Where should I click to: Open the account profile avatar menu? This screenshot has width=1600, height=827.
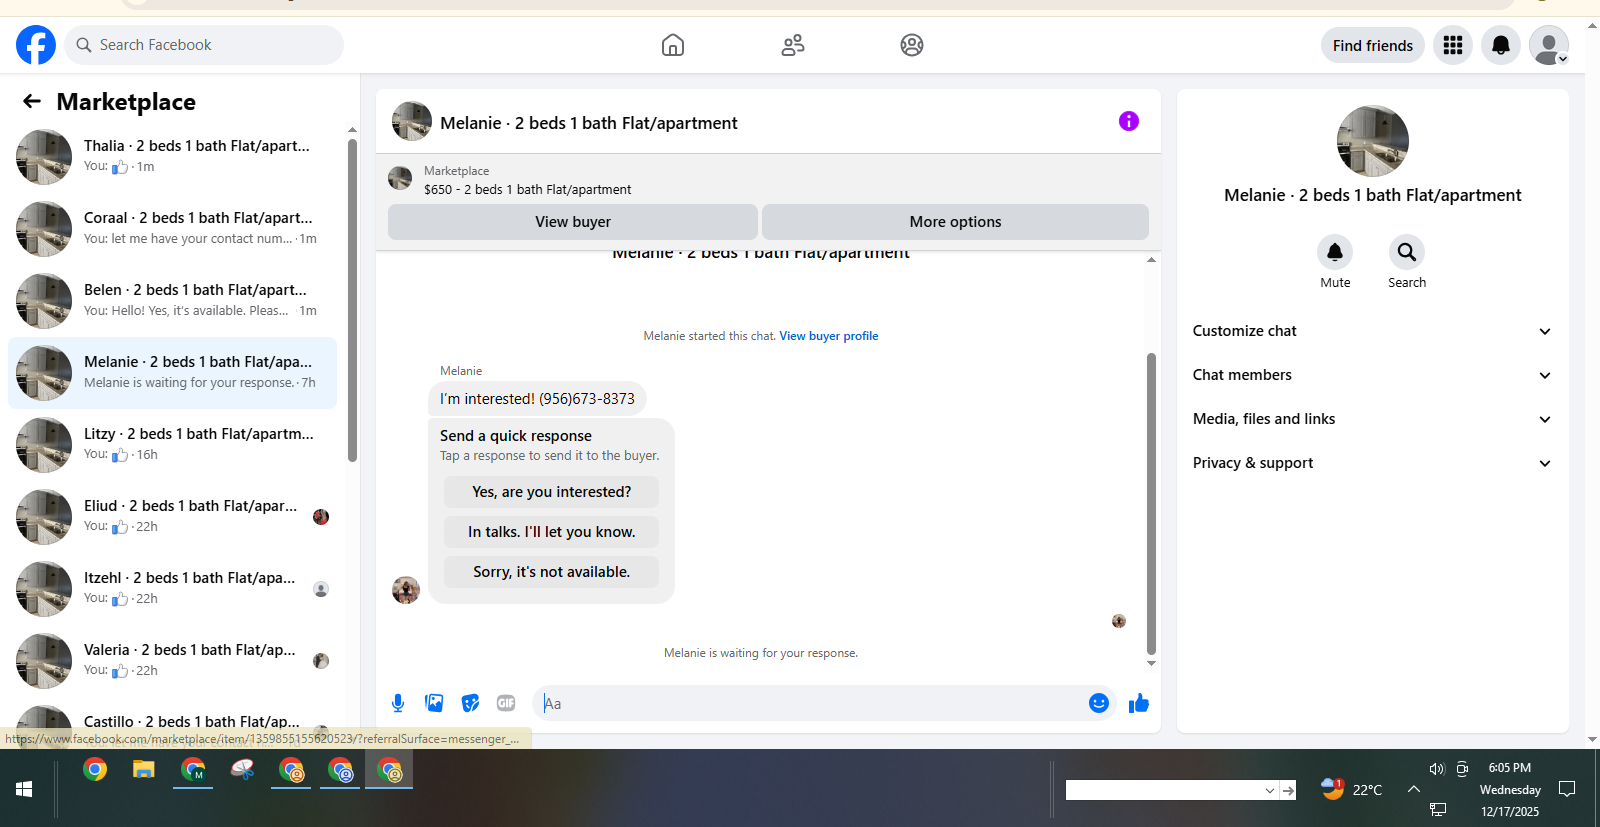(1549, 45)
